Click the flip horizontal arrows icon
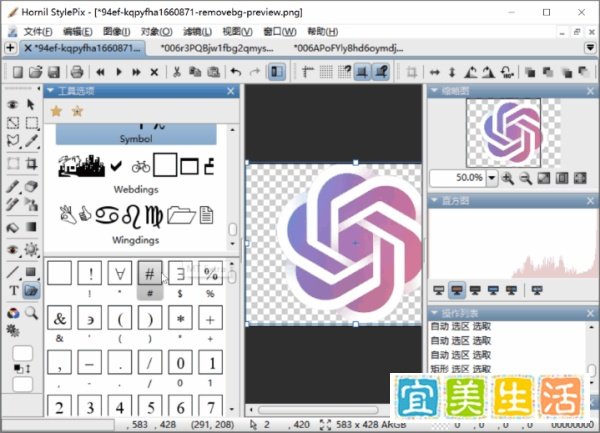 (435, 72)
